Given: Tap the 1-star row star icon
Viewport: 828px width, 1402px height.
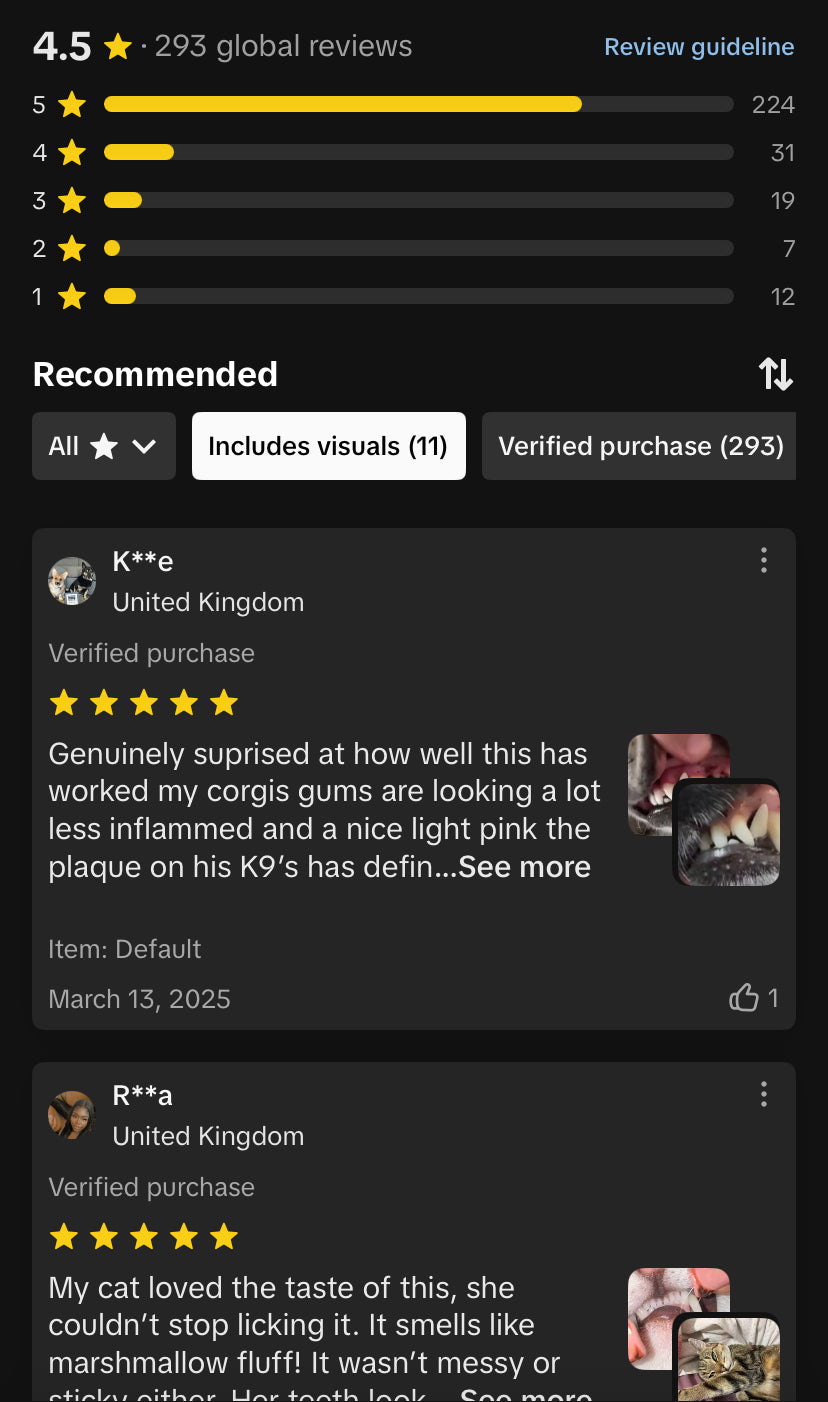Looking at the screenshot, I should (x=72, y=296).
